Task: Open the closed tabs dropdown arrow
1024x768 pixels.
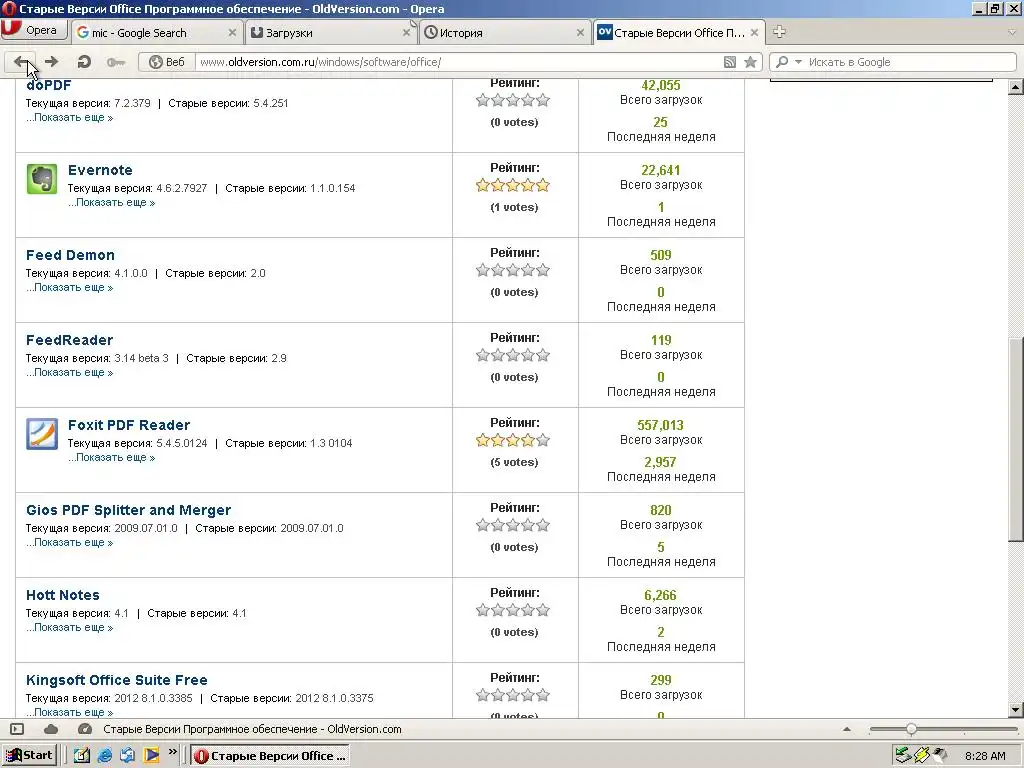Action: 1012,32
